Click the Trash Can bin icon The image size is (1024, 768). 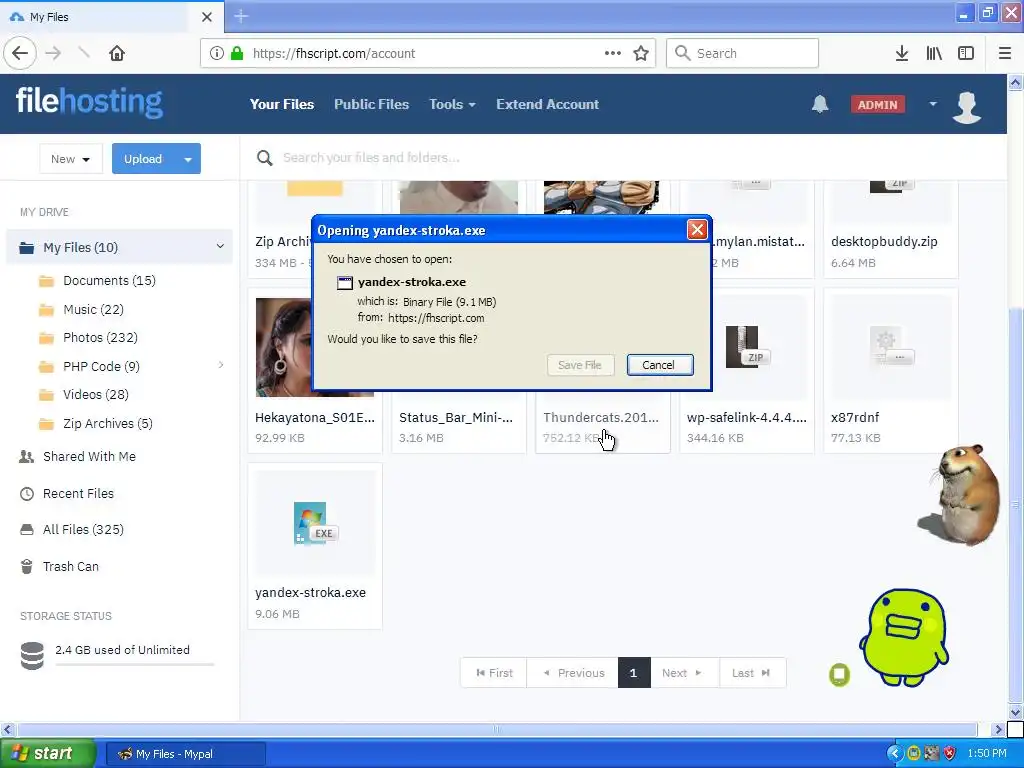(27, 566)
